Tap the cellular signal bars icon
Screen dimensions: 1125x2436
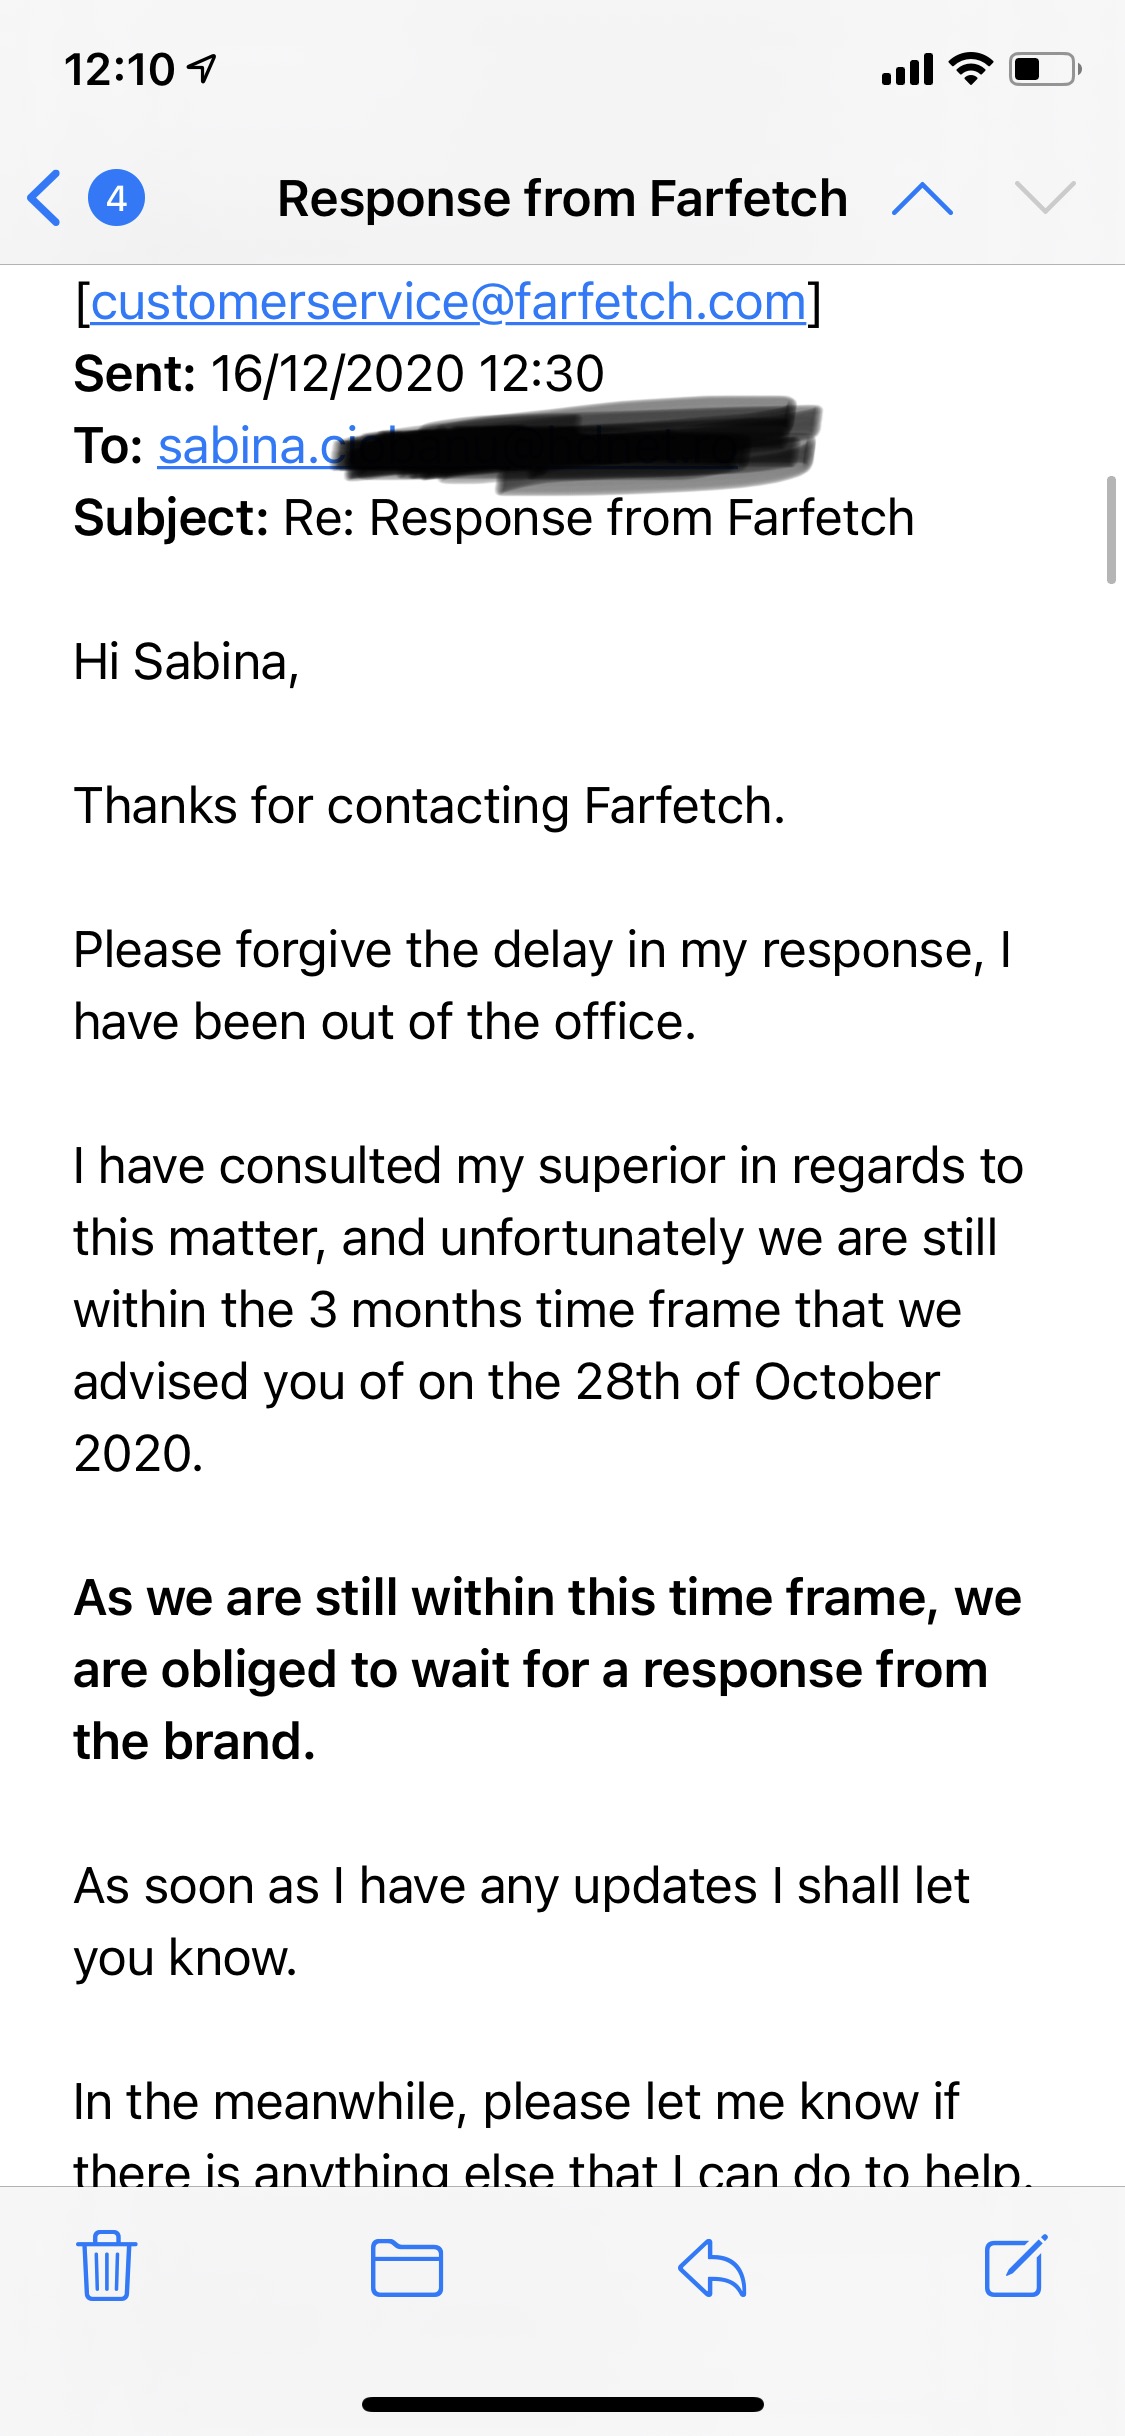907,70
